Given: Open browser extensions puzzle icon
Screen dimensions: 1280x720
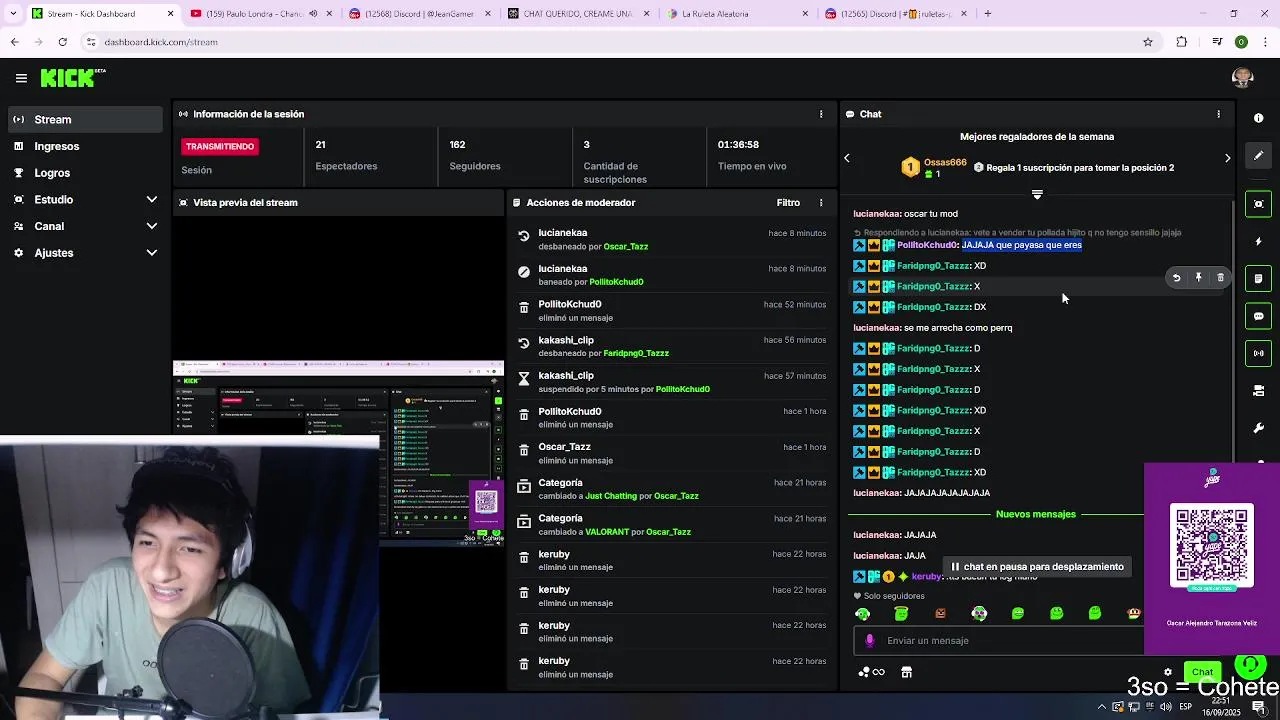Looking at the screenshot, I should (1182, 42).
